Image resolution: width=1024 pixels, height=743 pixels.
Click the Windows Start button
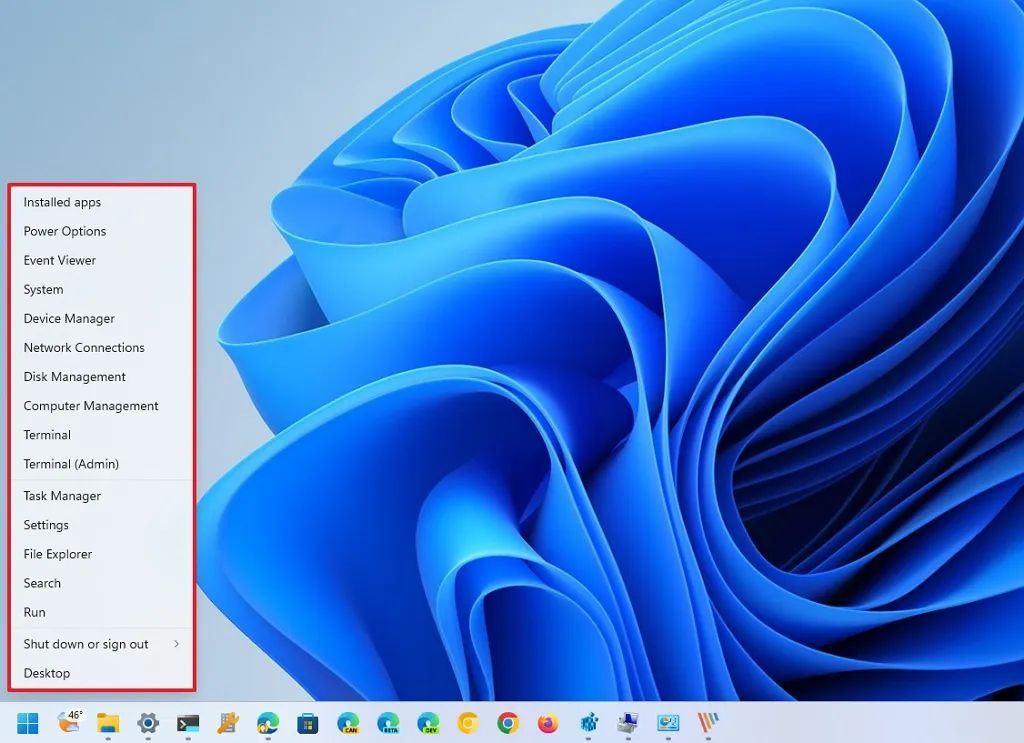pos(28,723)
